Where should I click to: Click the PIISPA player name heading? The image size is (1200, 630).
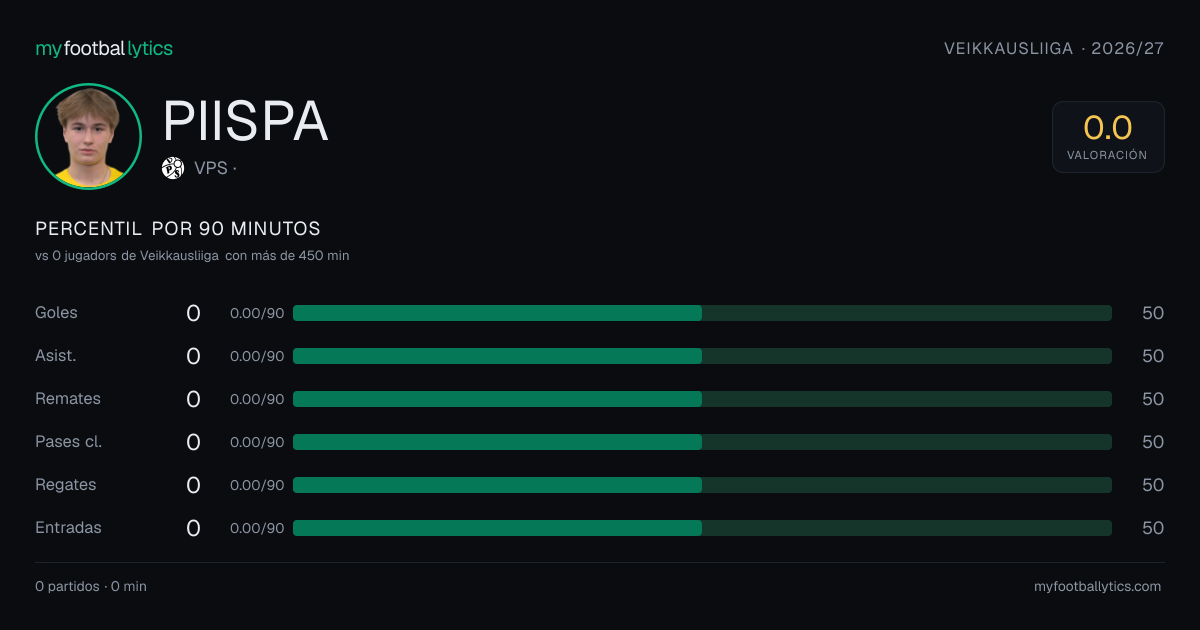coord(245,122)
